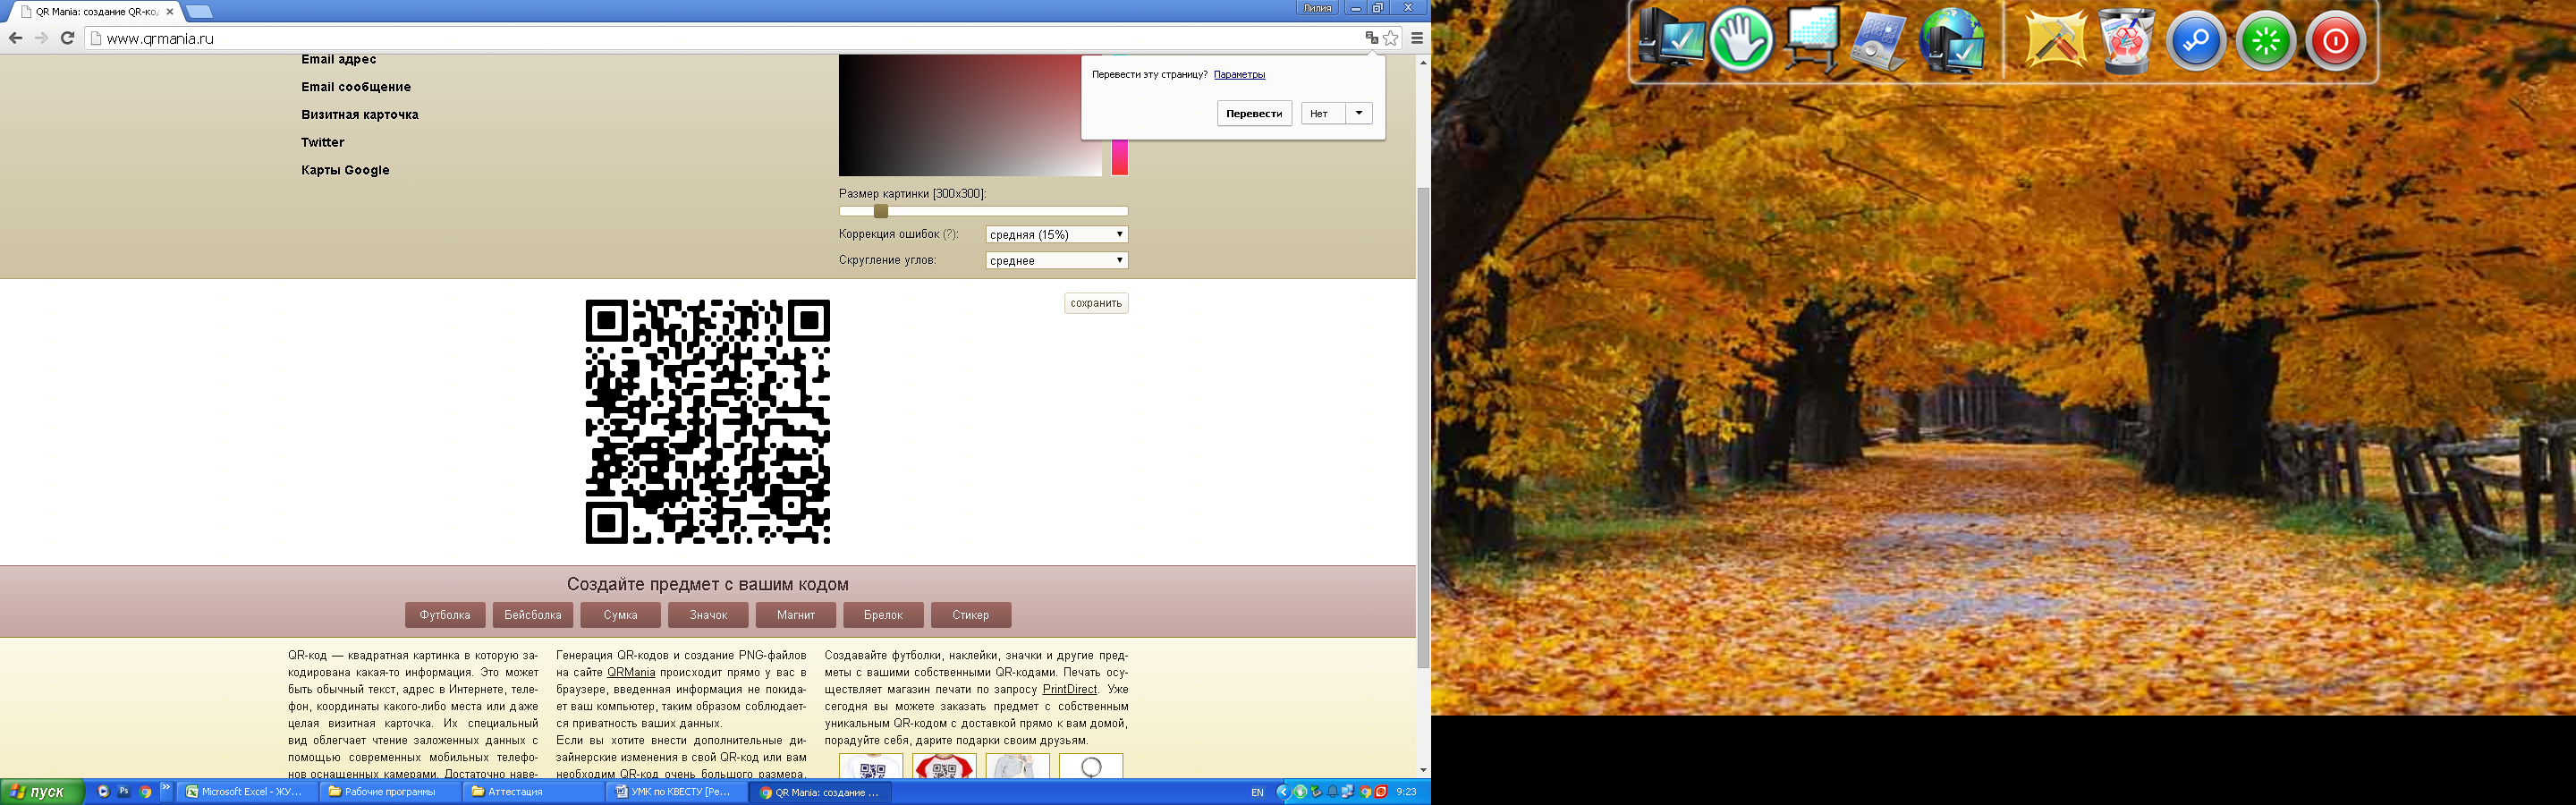Image resolution: width=2576 pixels, height=805 pixels.
Task: Click the question mark next to Коррекция ошибок
Action: [950, 234]
